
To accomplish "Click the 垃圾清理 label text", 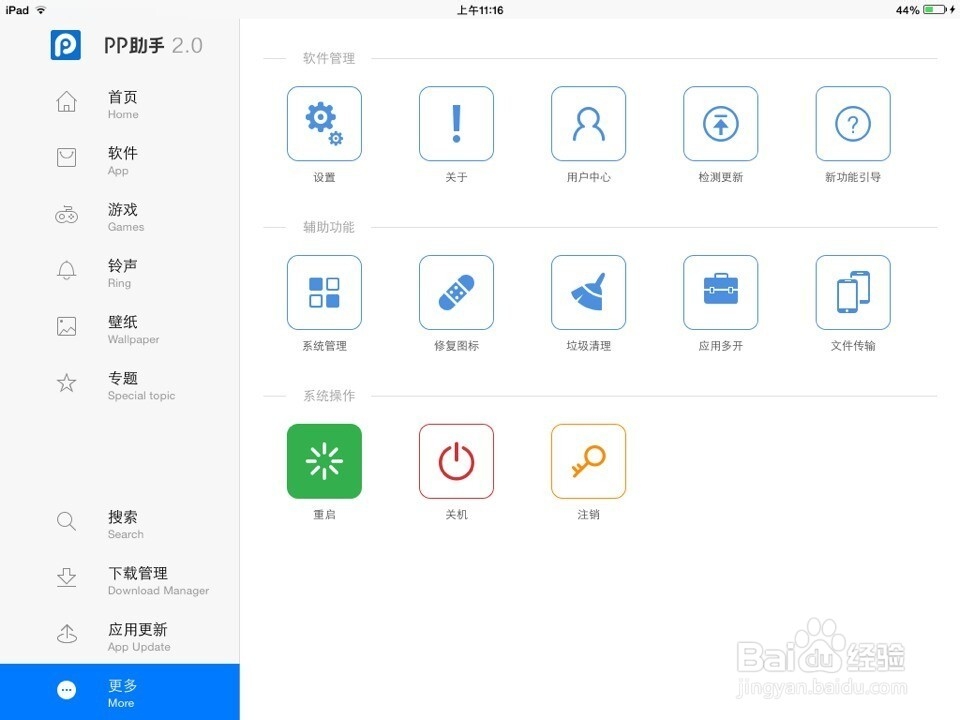I will pyautogui.click(x=588, y=346).
